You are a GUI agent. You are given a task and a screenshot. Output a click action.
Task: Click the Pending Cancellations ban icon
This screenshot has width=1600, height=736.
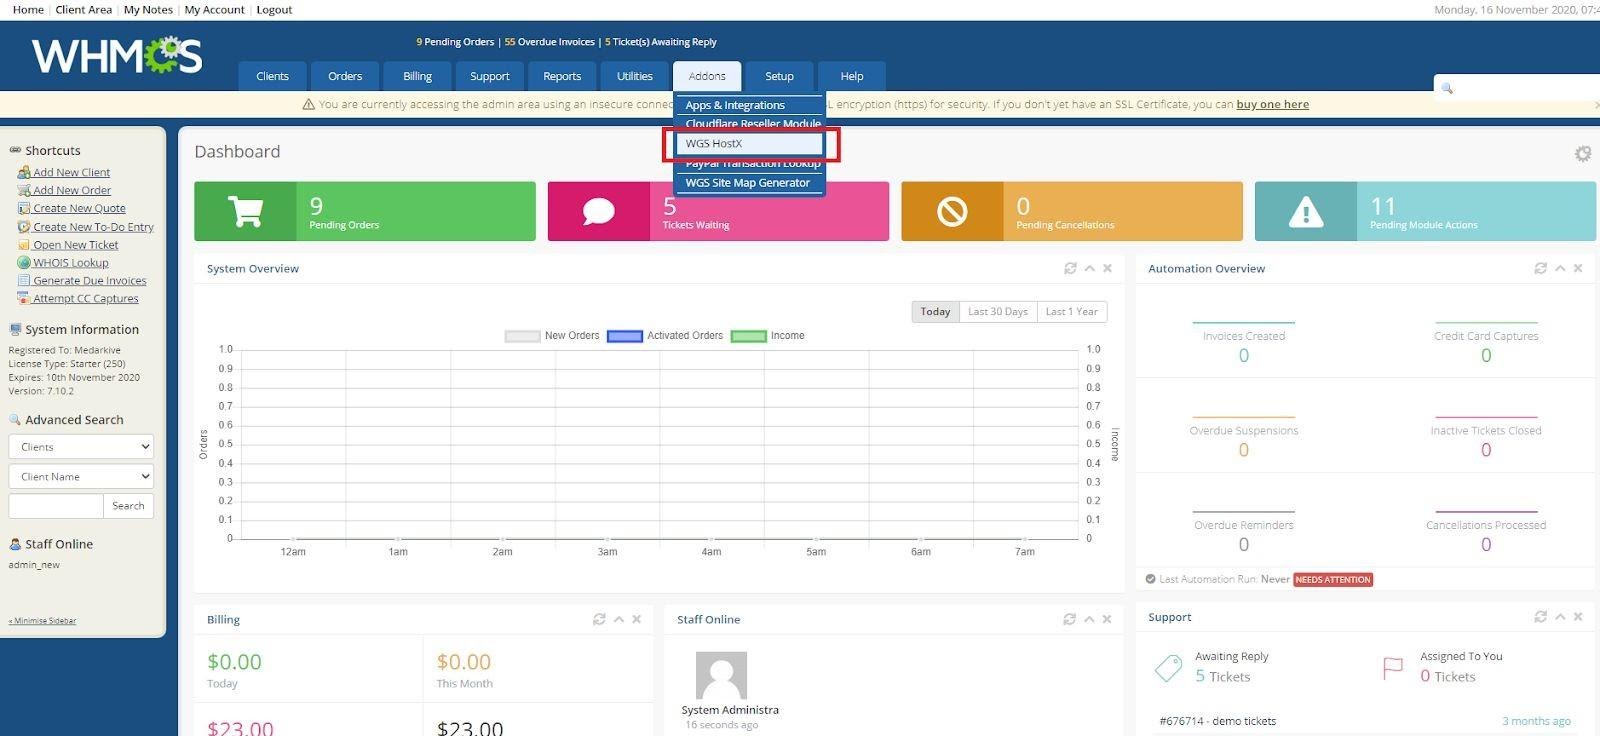click(x=951, y=211)
